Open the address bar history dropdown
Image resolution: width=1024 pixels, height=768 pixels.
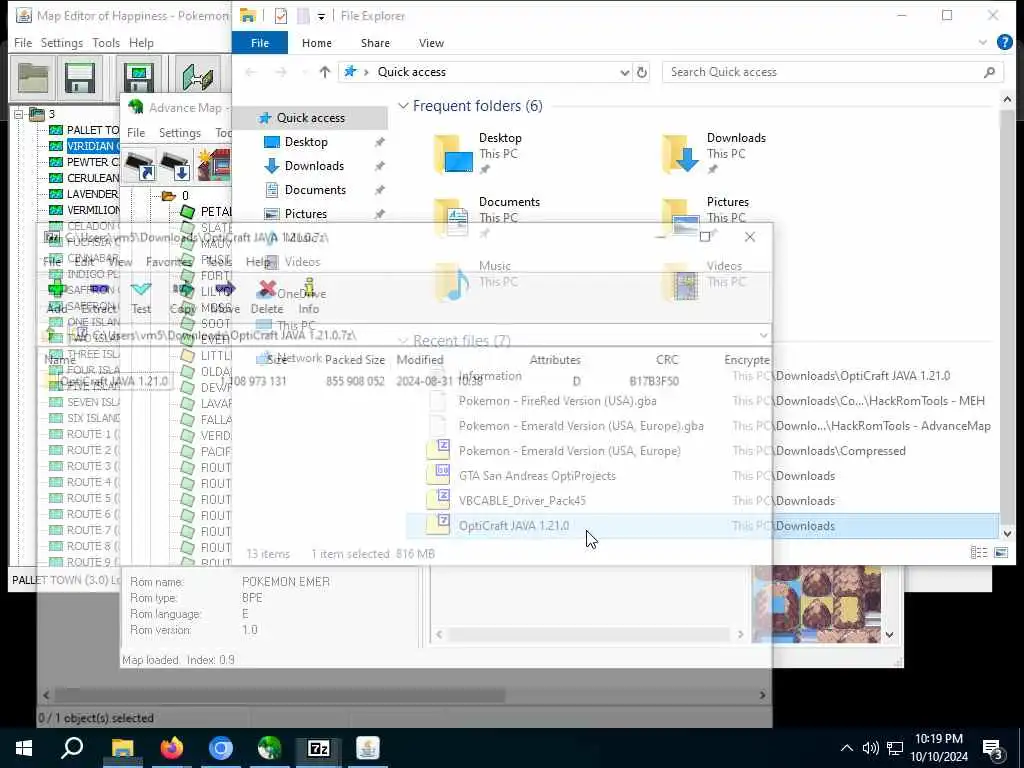pyautogui.click(x=624, y=72)
